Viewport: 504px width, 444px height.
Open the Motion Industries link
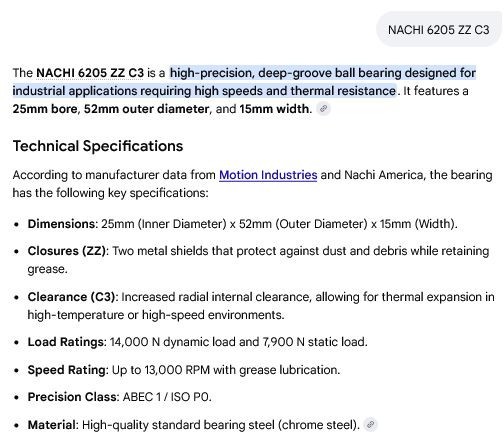click(268, 175)
